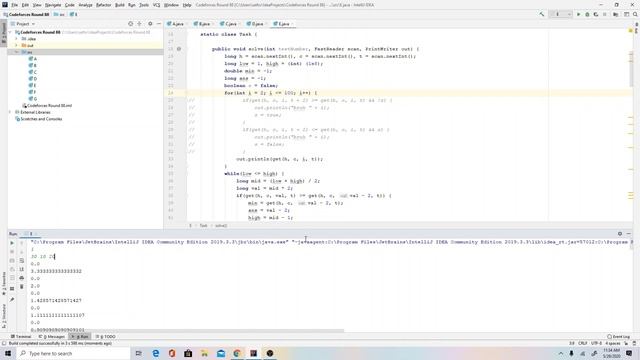Switch to the D.java editor tab
Screen dimensions: 640x360
255,24
